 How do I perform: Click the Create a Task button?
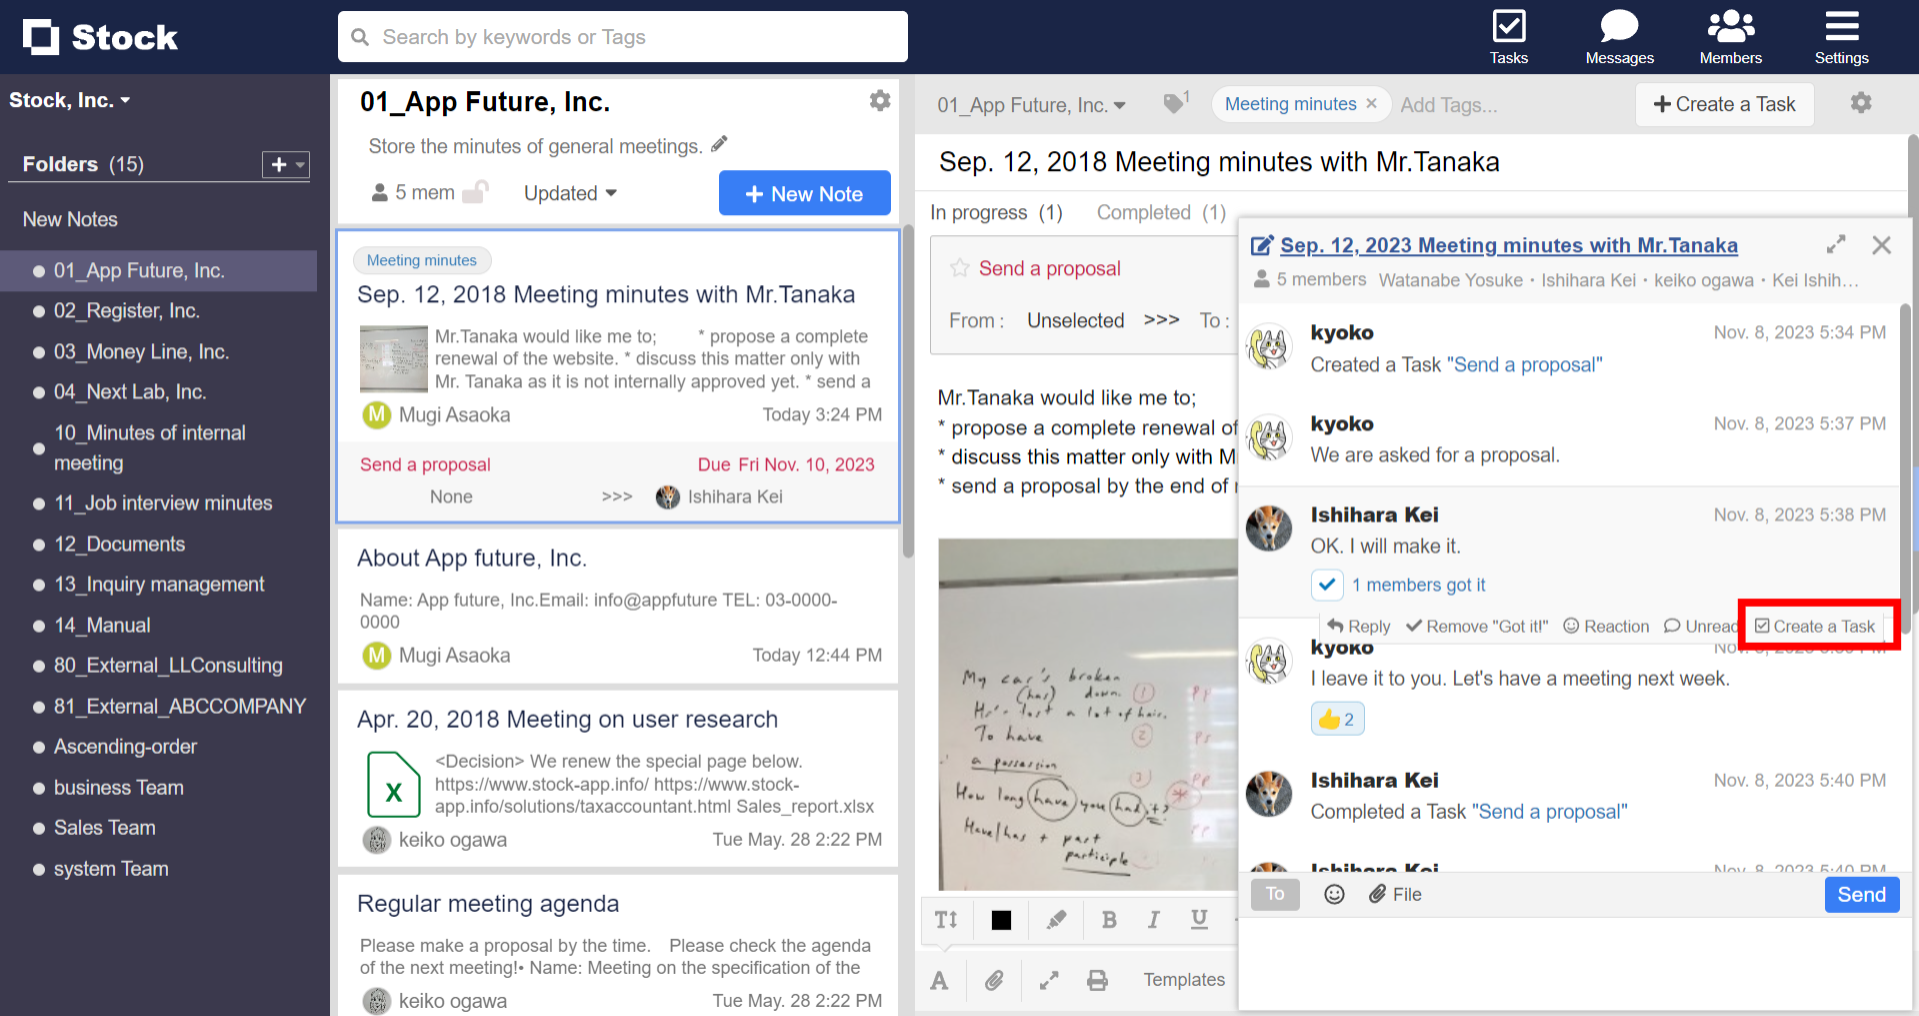[x=1723, y=104]
